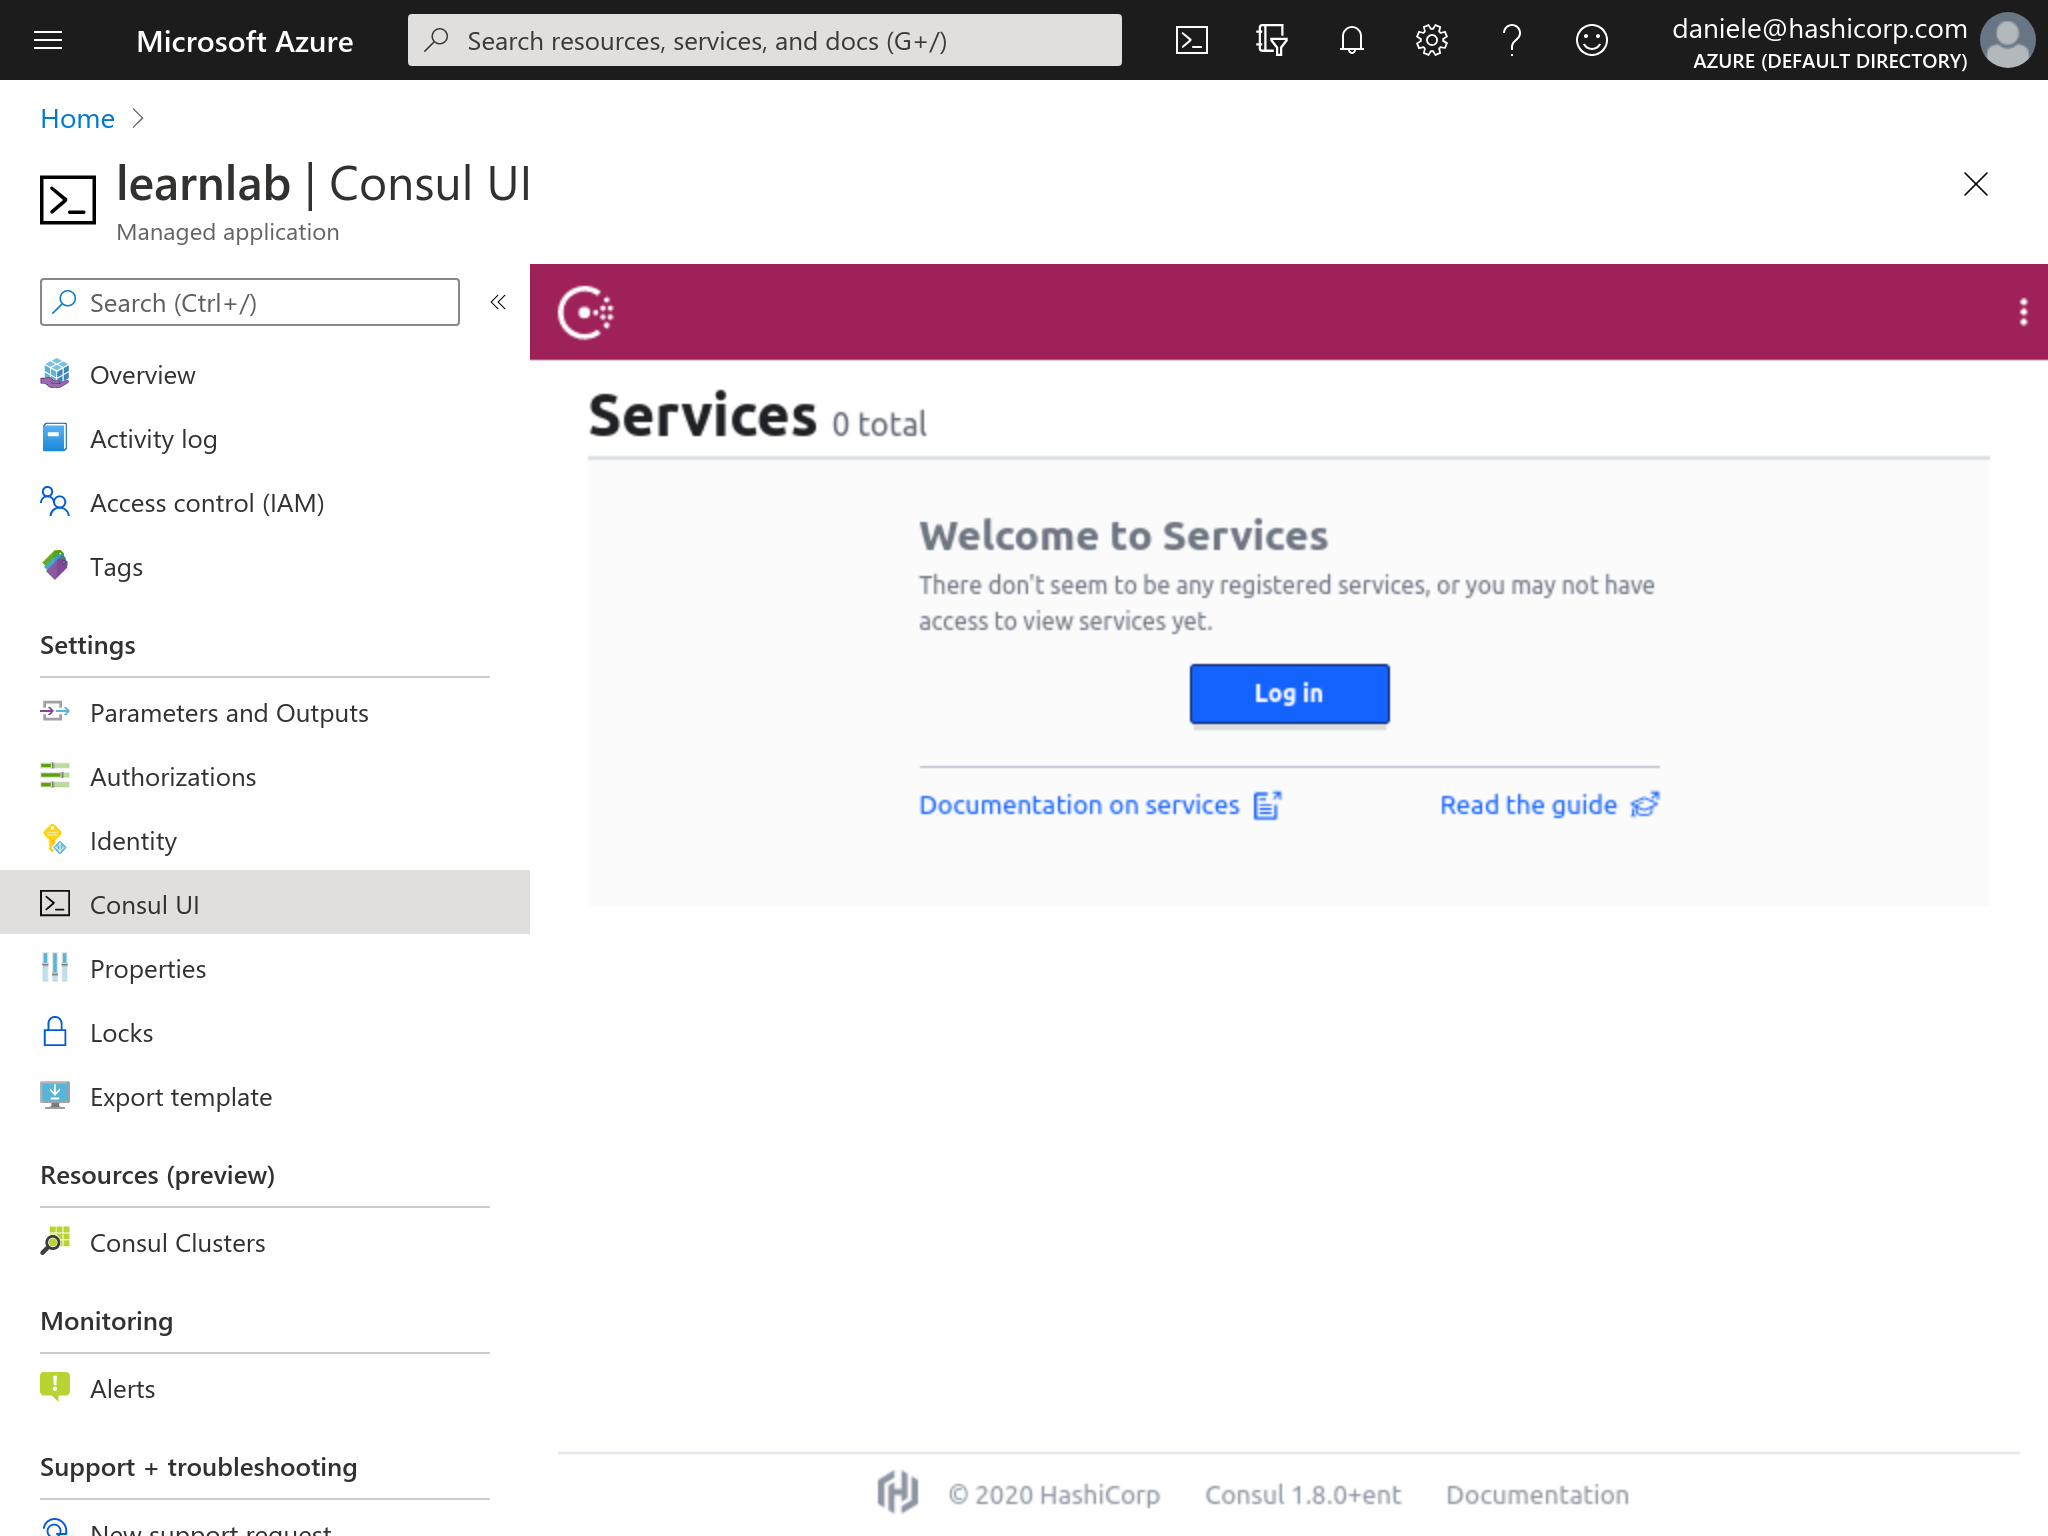Send feedback via smiley icon
2048x1536 pixels.
tap(1591, 40)
